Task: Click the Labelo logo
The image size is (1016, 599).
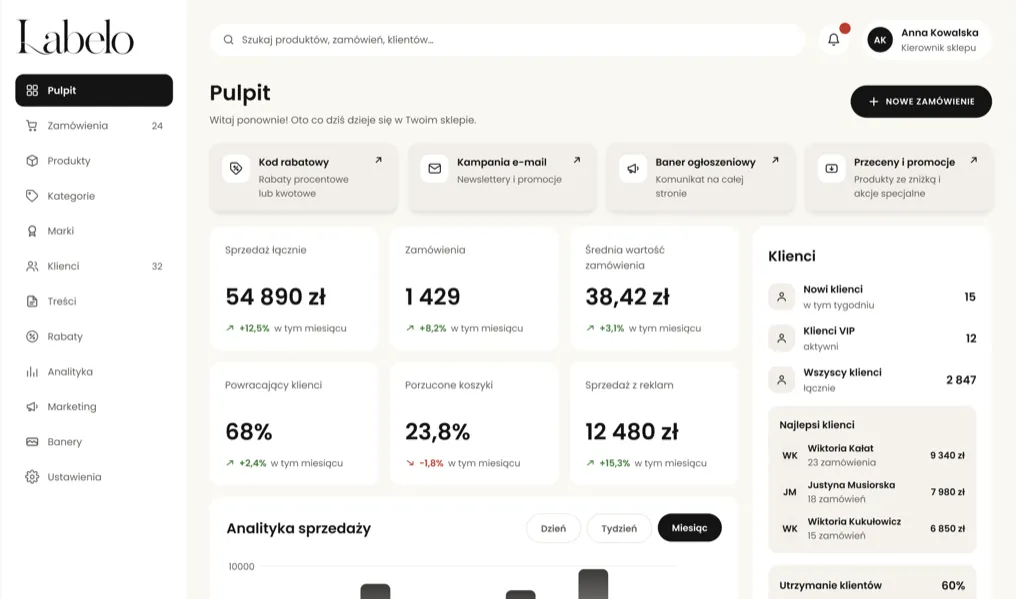Action: [75, 37]
